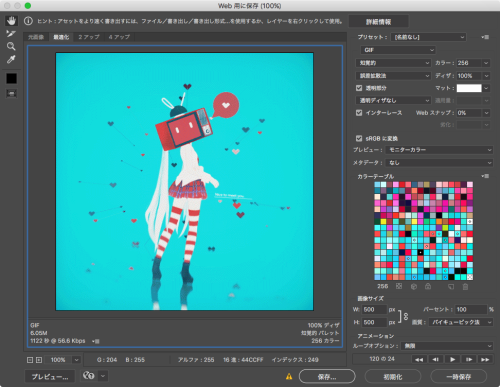Click the 詳細情報 button

(378, 22)
